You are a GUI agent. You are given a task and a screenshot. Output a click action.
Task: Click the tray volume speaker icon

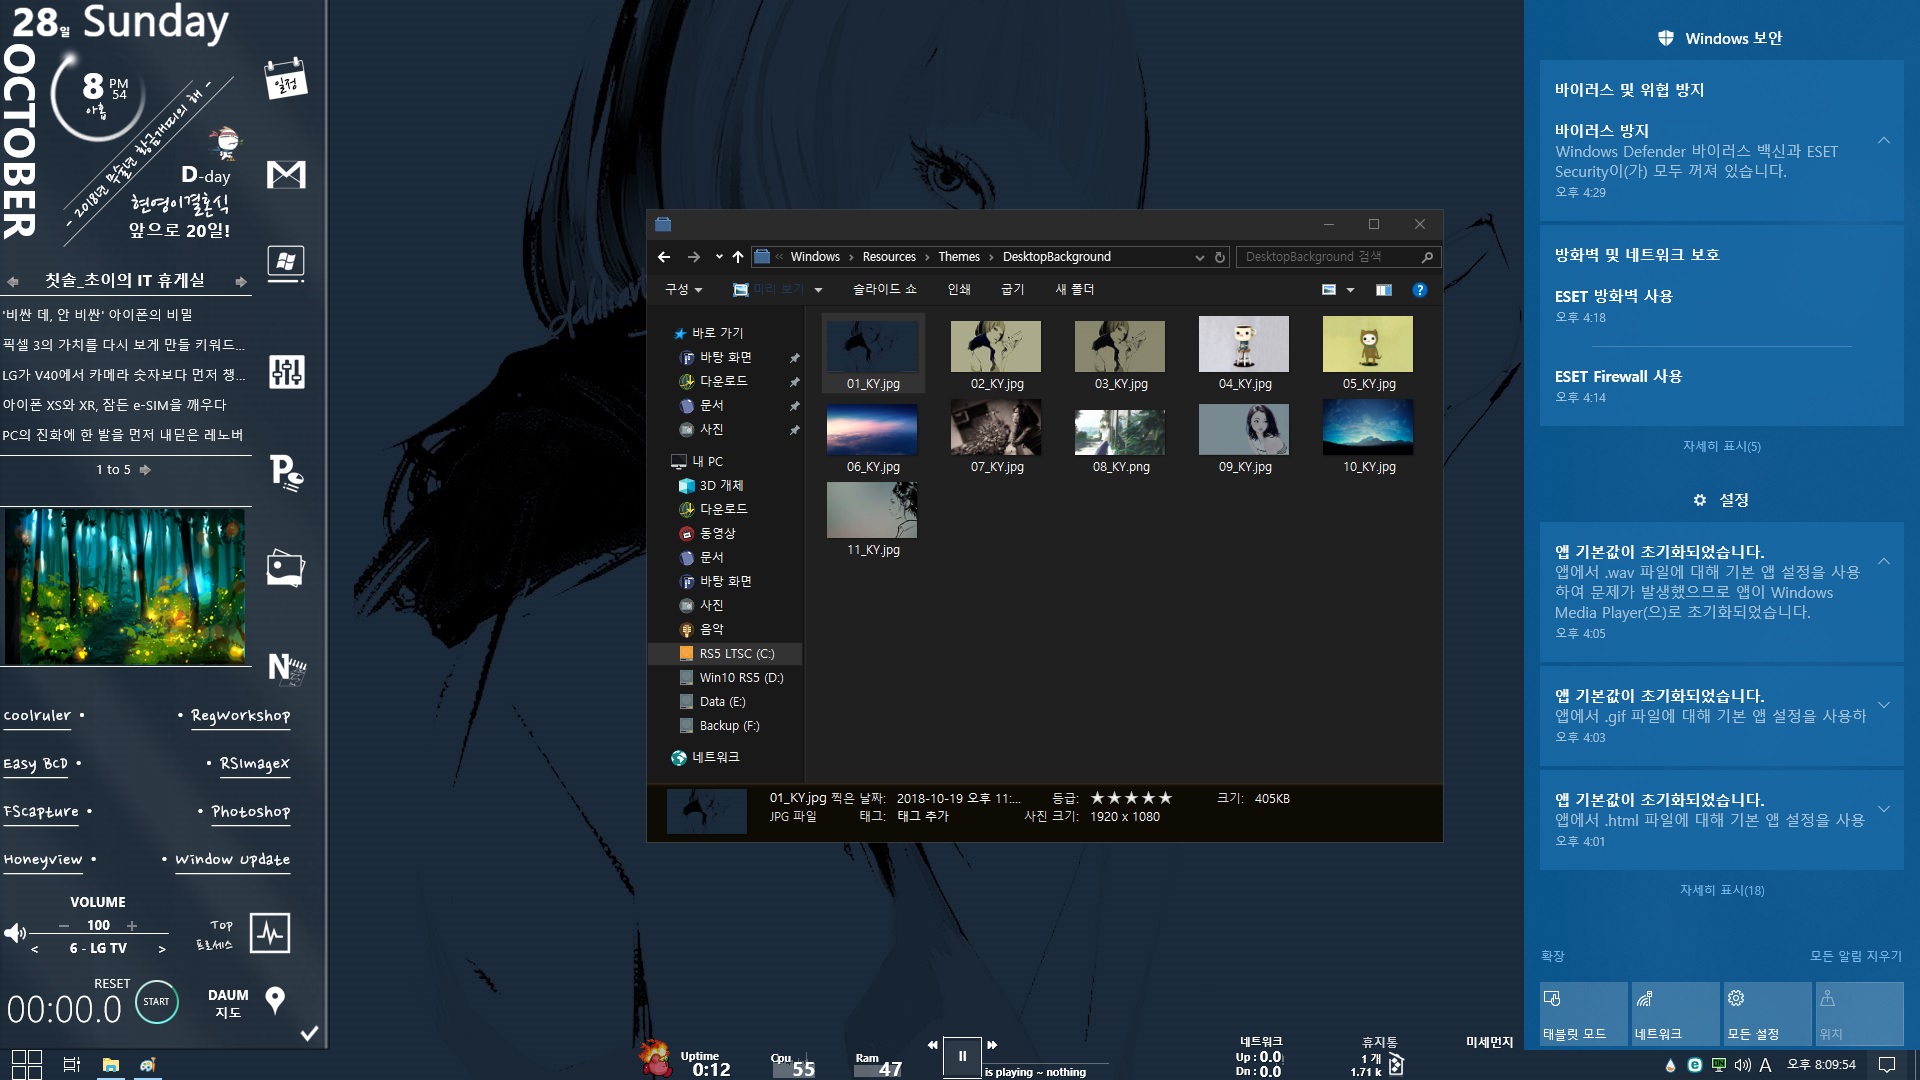click(1743, 1065)
